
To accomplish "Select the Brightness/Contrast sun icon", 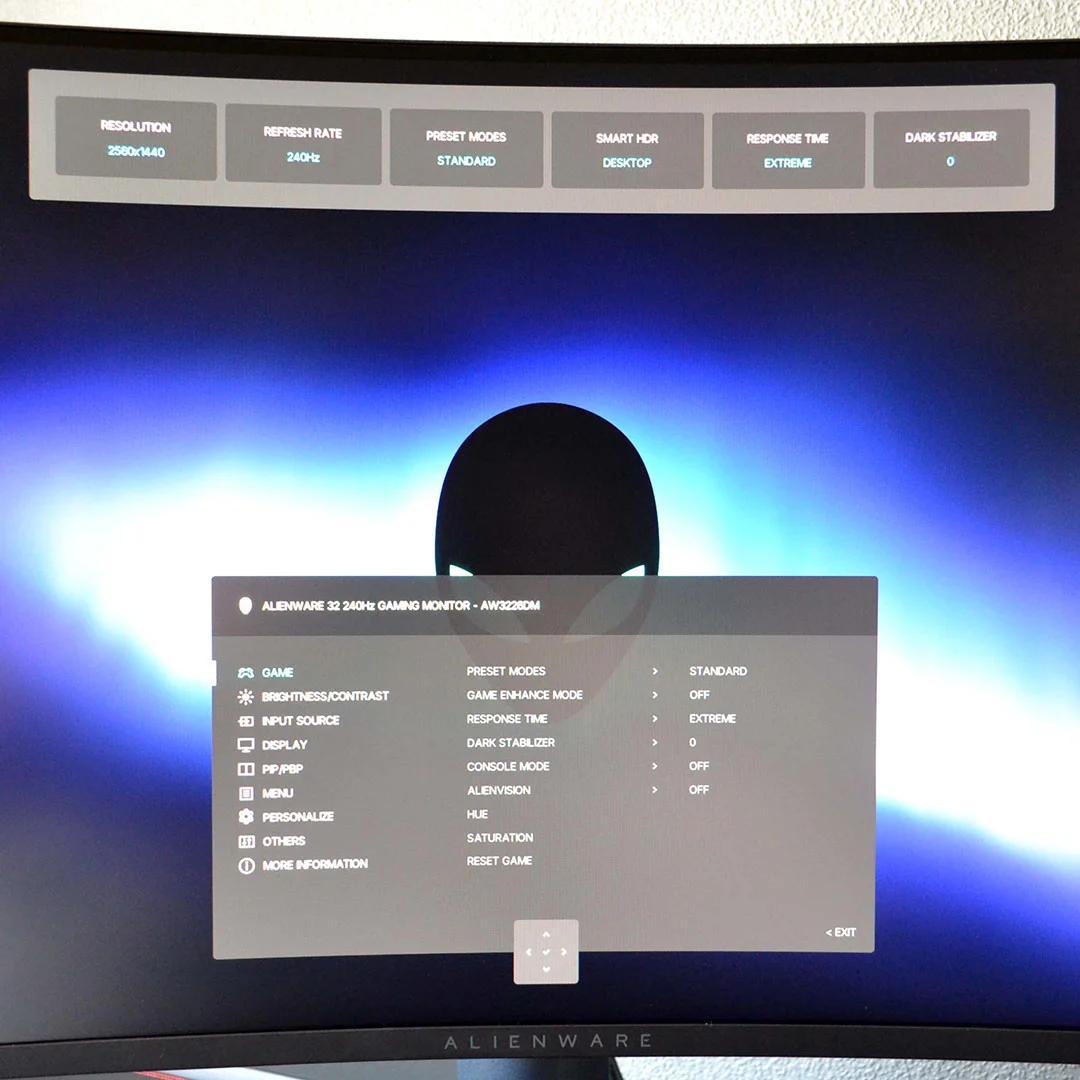I will [245, 697].
